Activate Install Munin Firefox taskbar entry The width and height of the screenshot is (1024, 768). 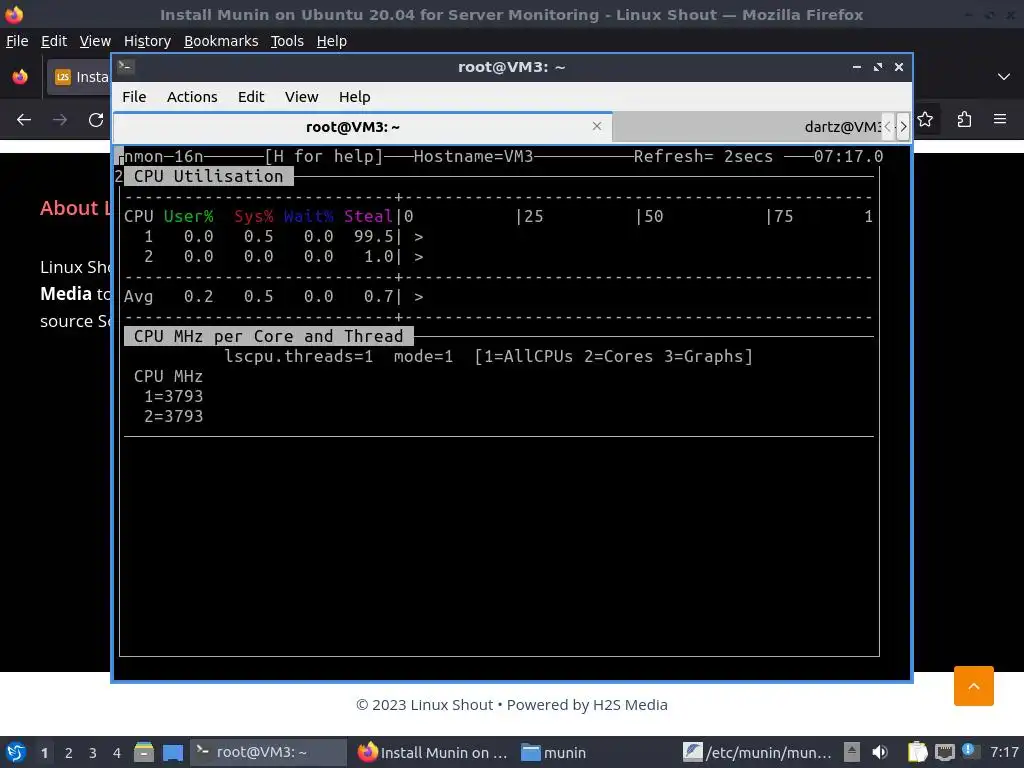tap(432, 752)
